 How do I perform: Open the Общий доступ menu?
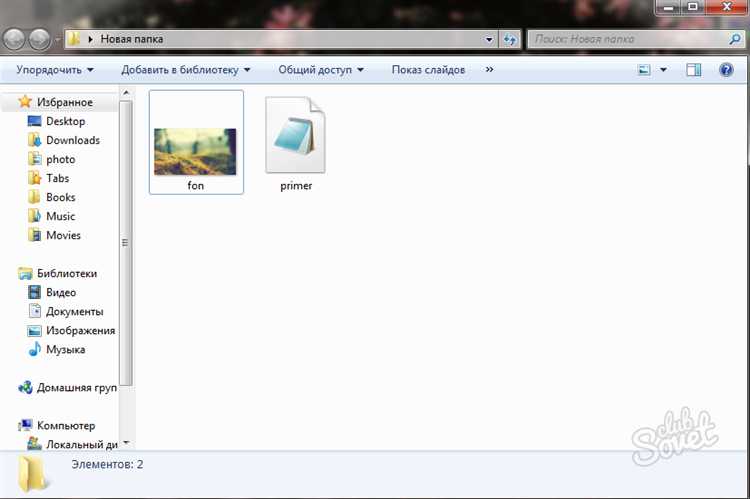click(x=320, y=70)
